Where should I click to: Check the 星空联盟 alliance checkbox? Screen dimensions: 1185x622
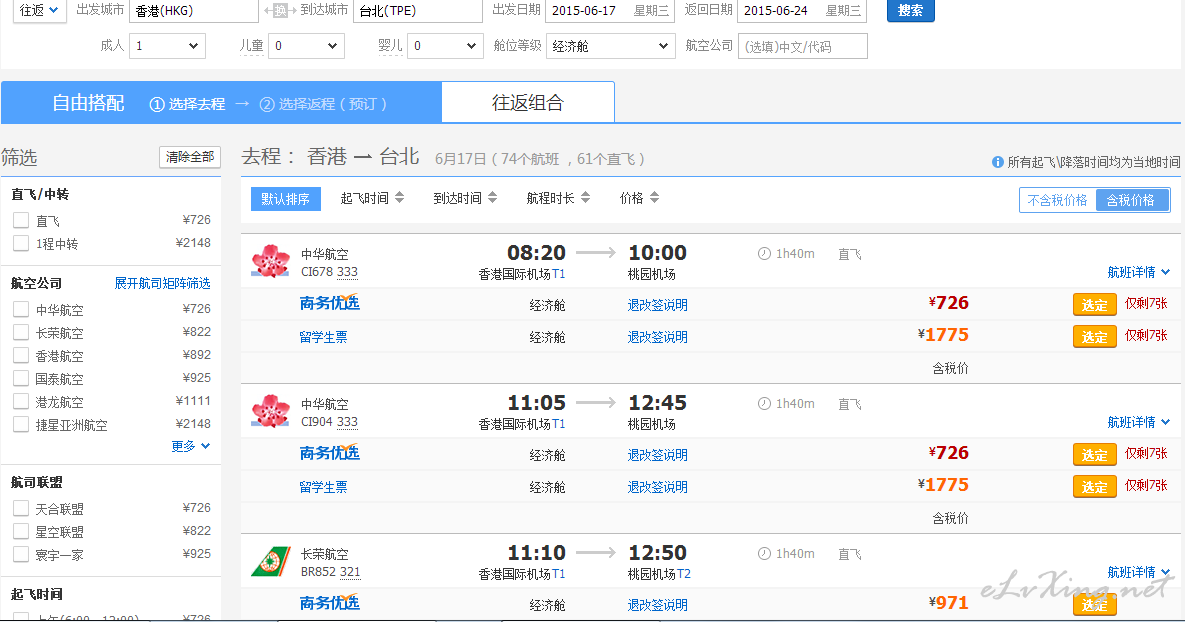pyautogui.click(x=21, y=531)
